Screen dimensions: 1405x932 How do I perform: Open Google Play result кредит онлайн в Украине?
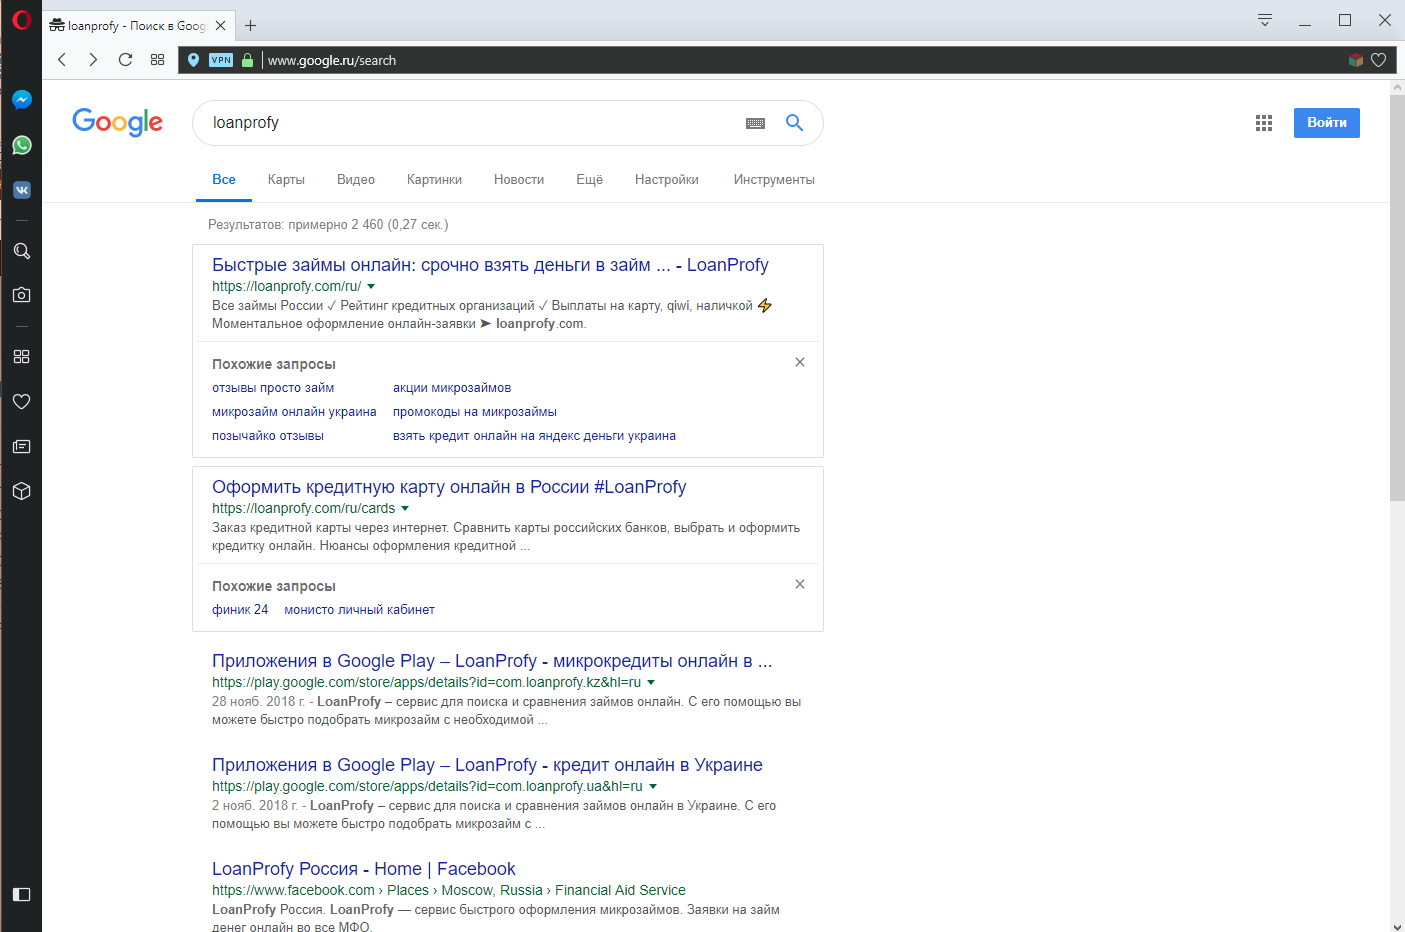[487, 765]
